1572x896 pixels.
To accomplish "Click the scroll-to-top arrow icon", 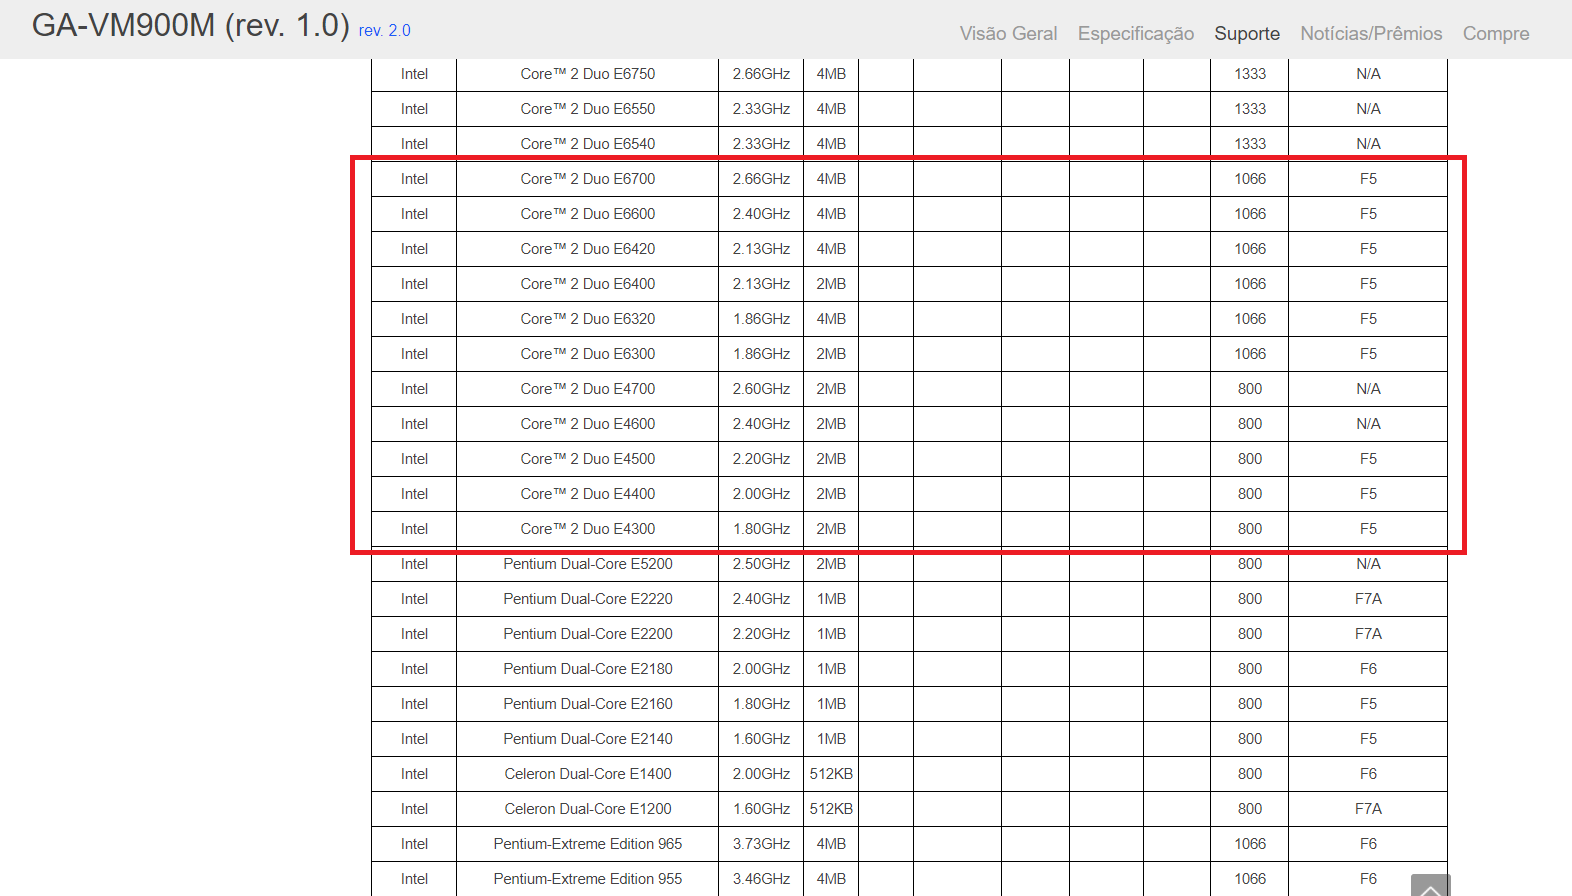I will point(1430,885).
